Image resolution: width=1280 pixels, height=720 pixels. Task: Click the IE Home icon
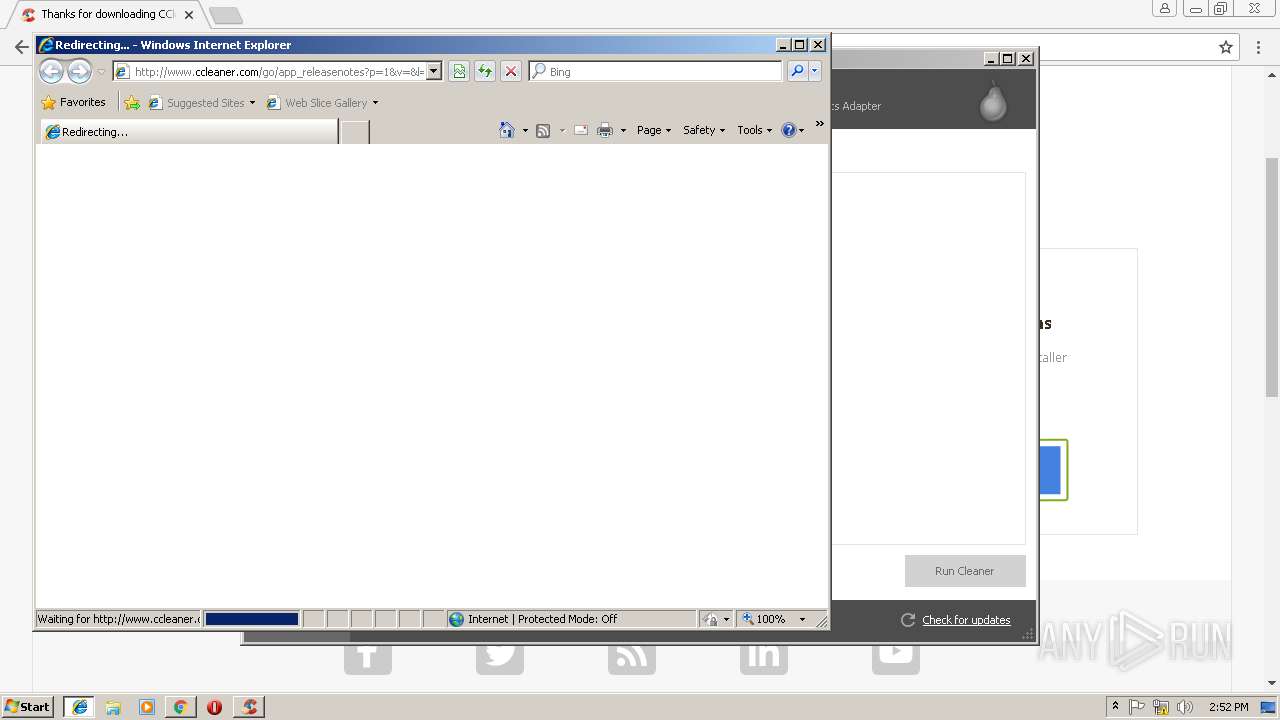pyautogui.click(x=507, y=130)
